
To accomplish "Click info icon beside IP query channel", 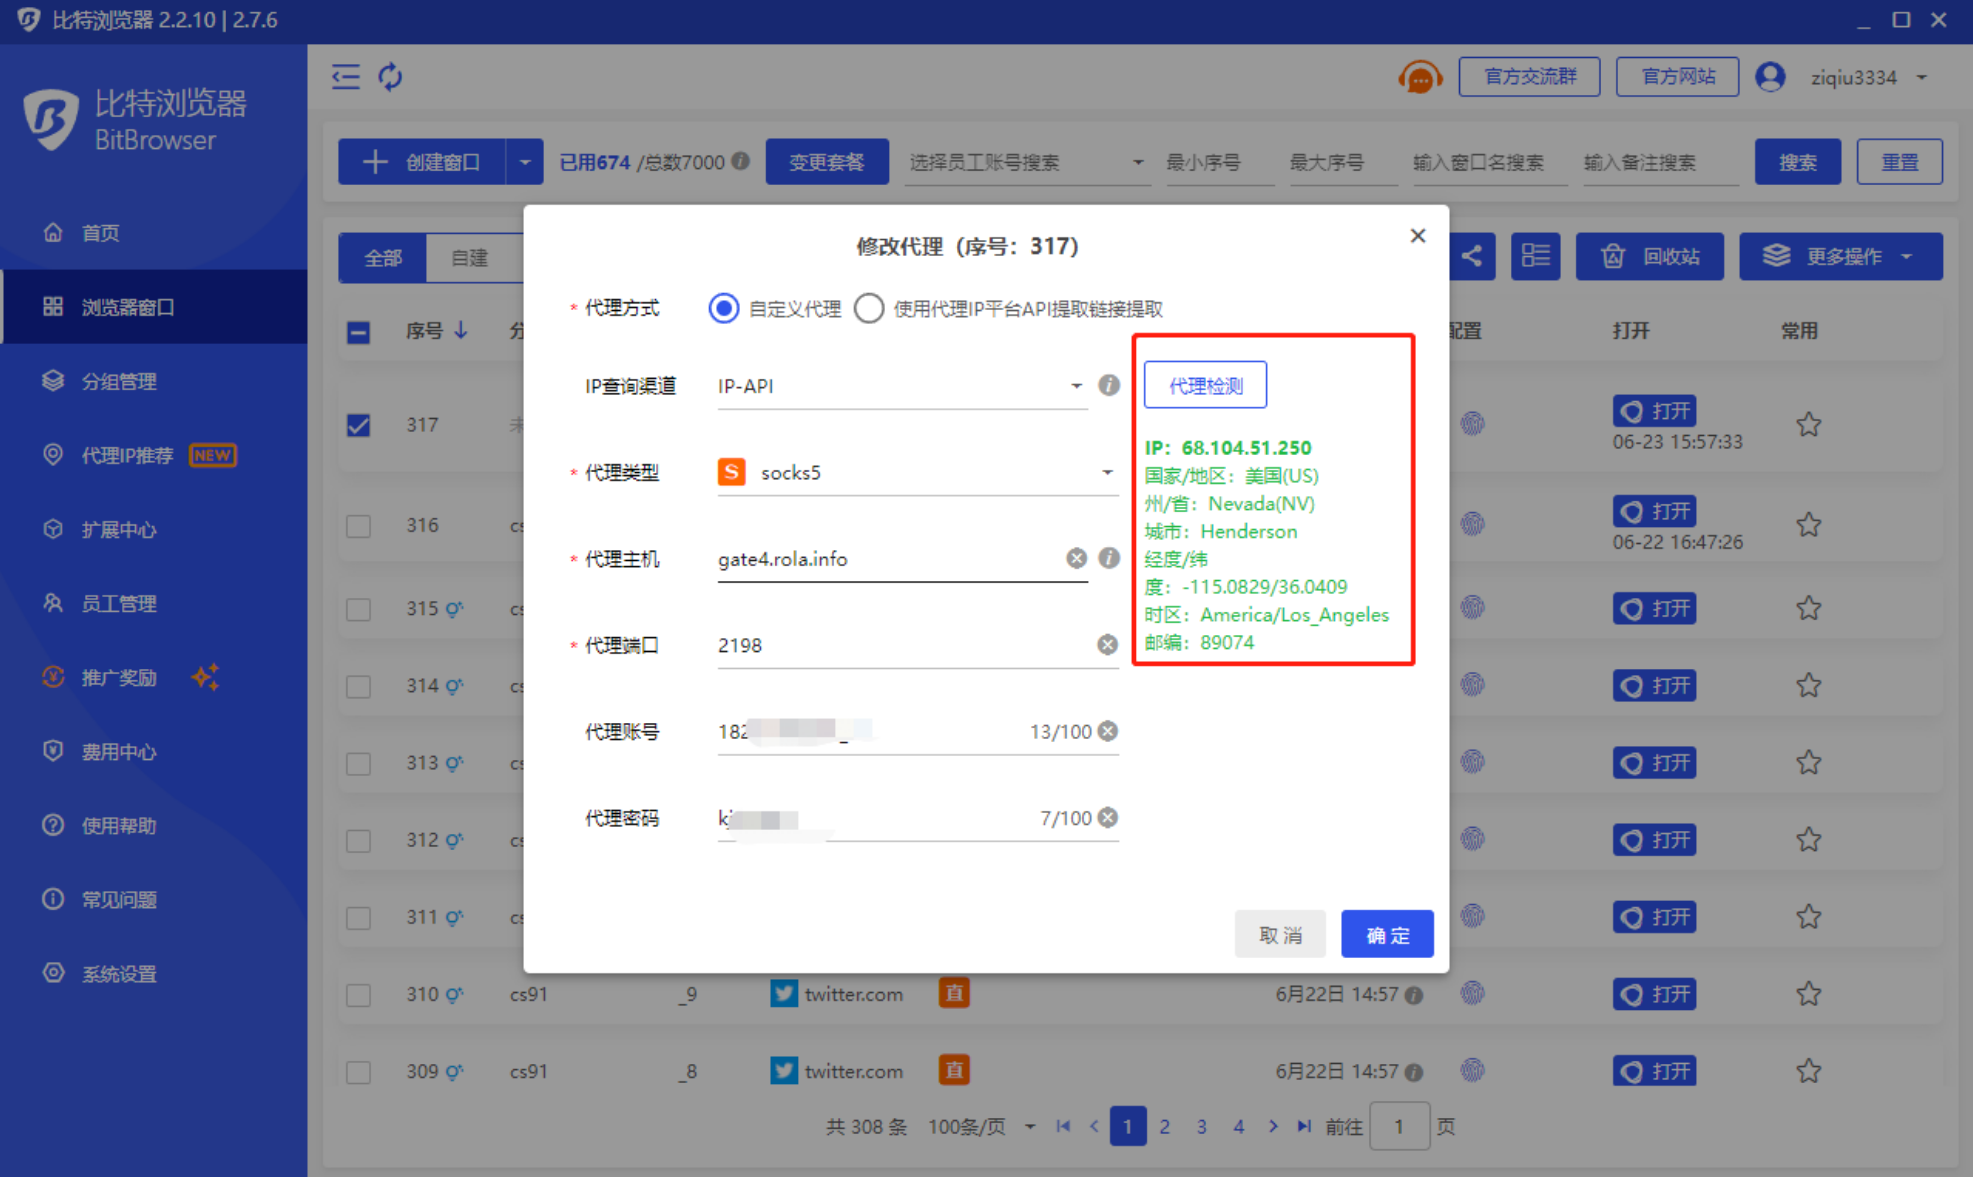I will tap(1108, 385).
